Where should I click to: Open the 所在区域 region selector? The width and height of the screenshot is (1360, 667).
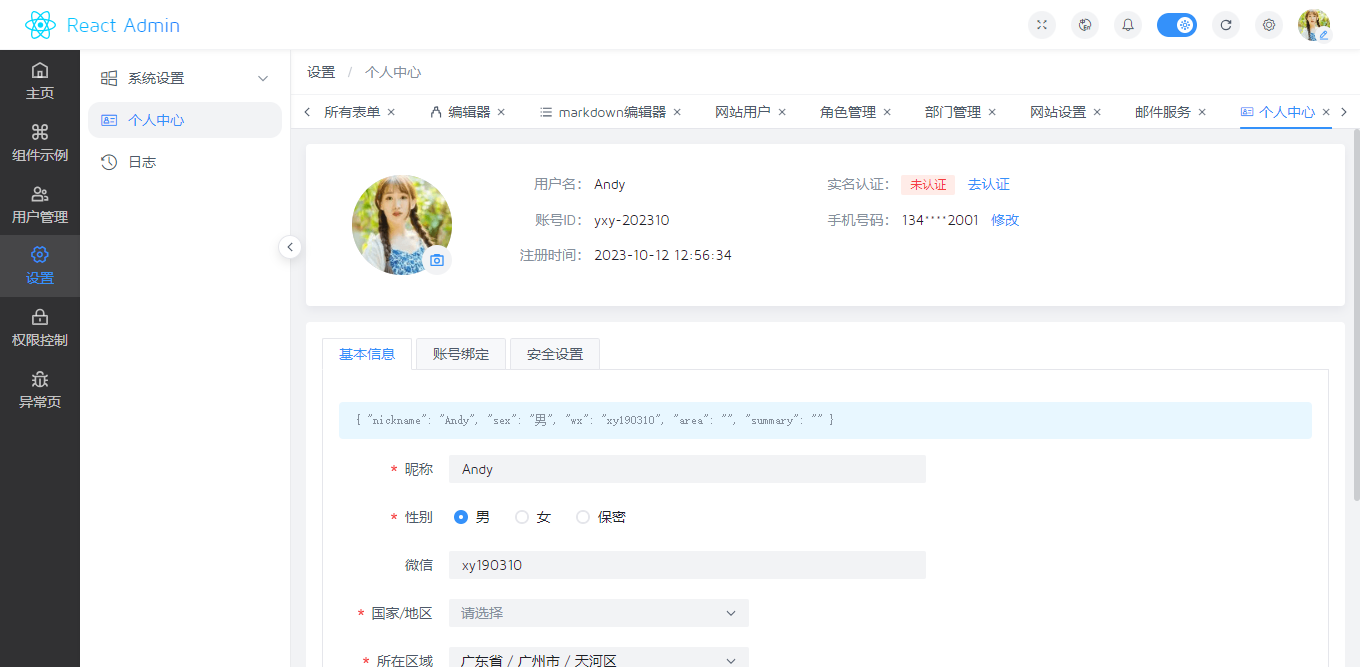[x=598, y=658]
